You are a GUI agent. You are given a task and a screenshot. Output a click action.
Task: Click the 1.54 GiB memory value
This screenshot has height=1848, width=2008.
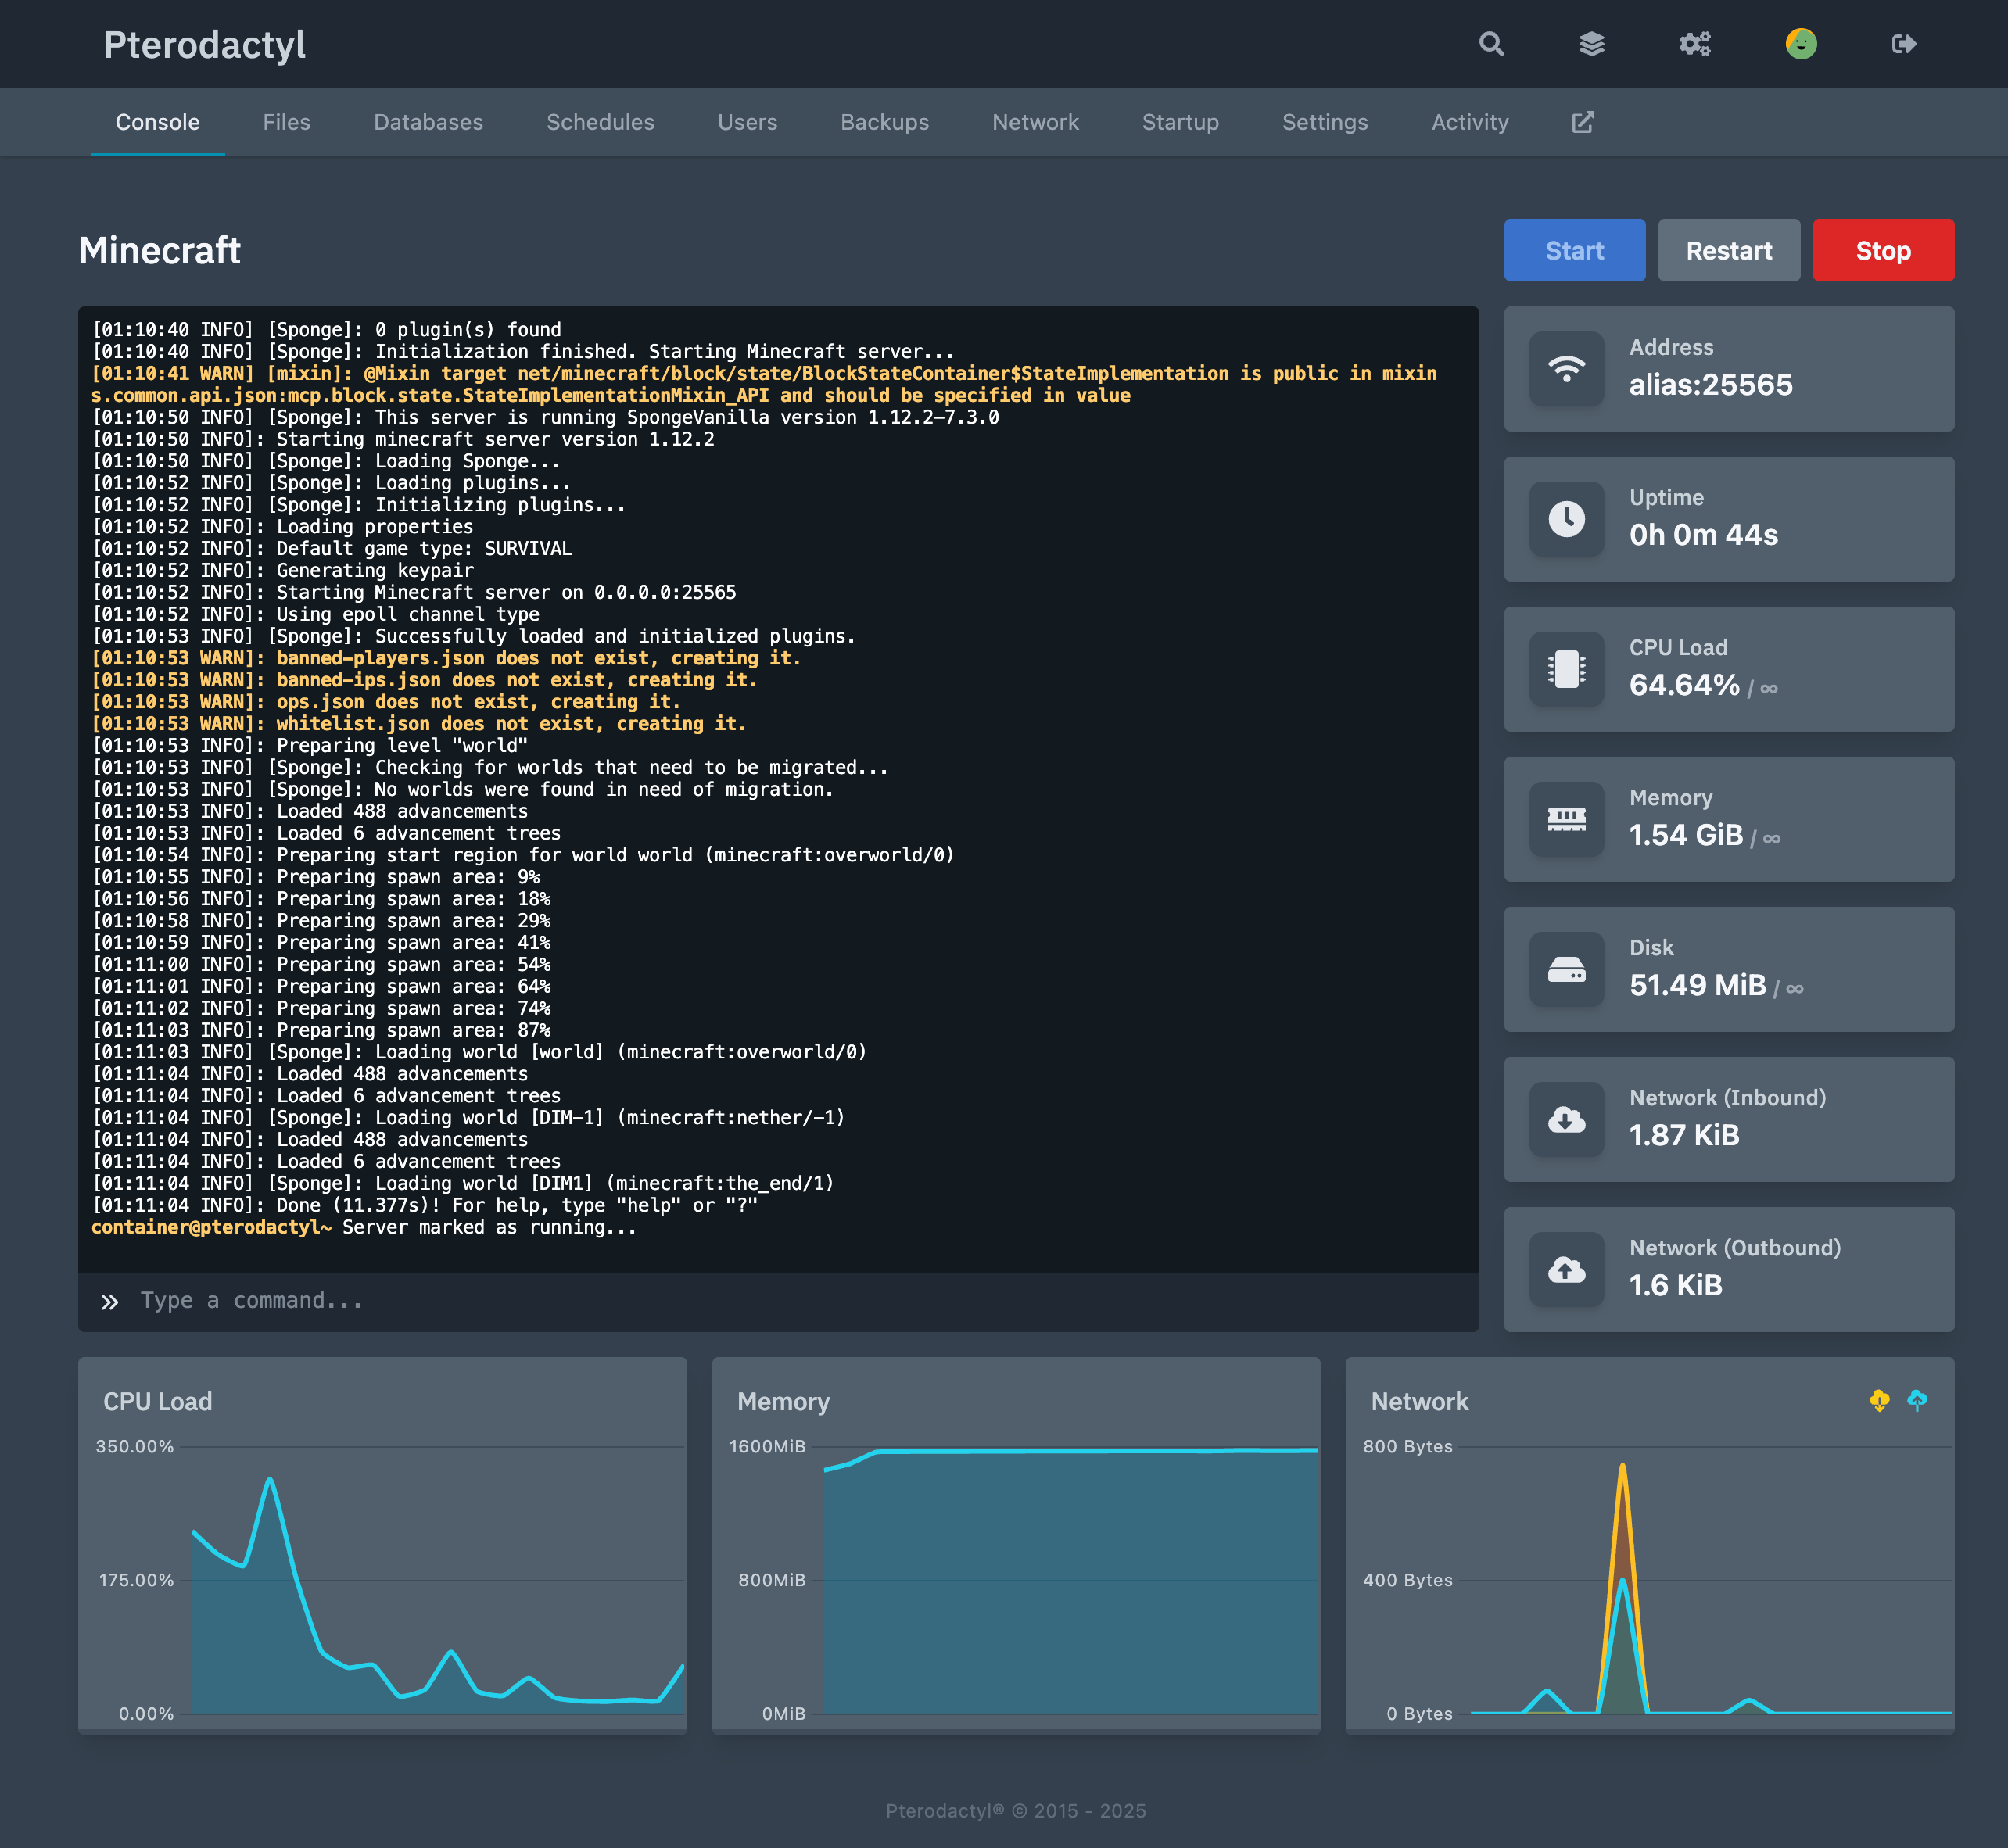click(x=1685, y=835)
